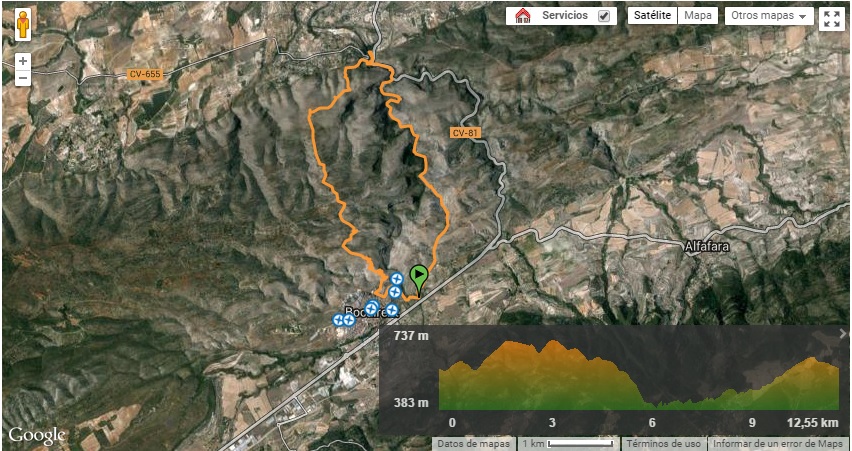The image size is (852, 451).
Task: Select the topmost blue service marker
Action: click(x=397, y=279)
